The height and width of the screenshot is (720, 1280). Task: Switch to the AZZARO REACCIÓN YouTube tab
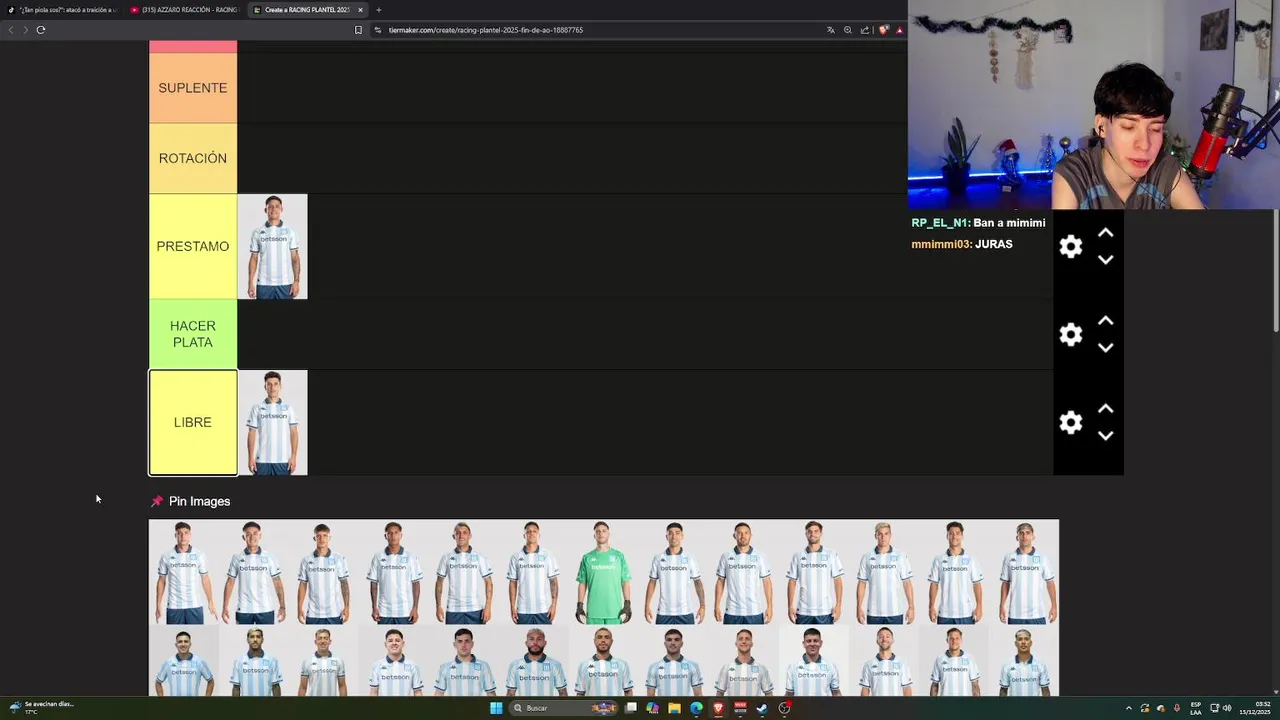point(184,10)
